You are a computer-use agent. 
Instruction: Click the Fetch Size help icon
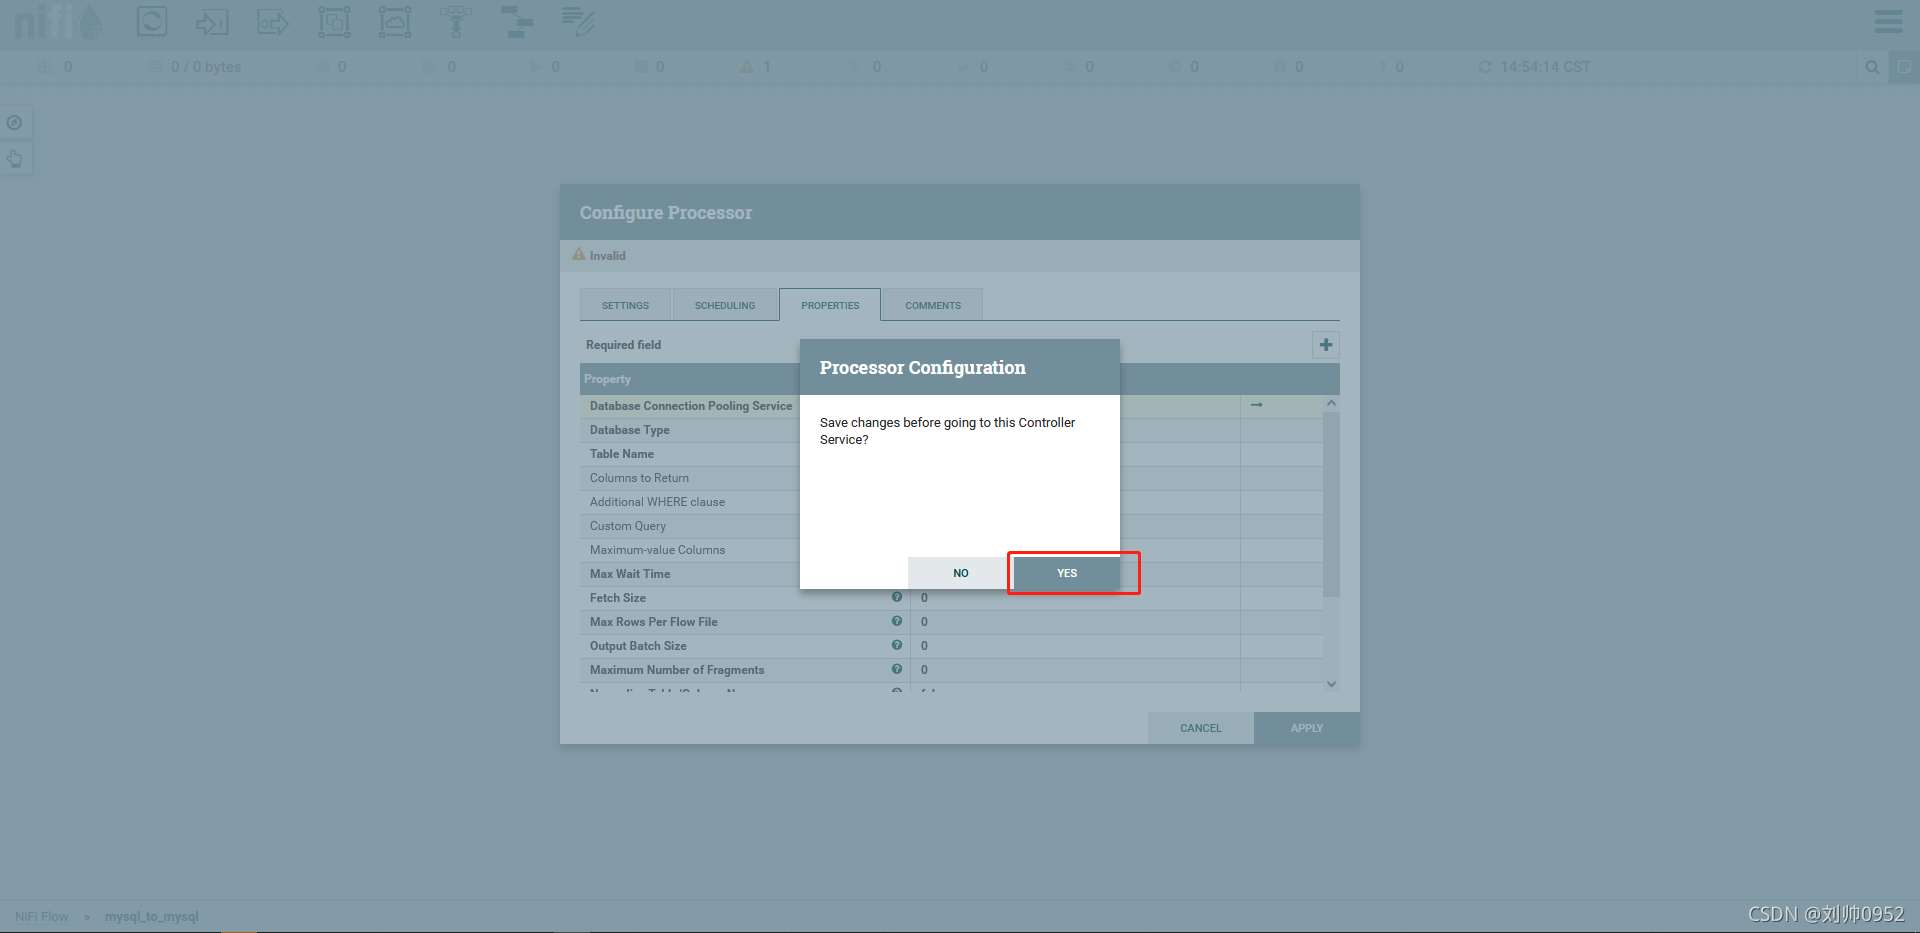coord(897,597)
